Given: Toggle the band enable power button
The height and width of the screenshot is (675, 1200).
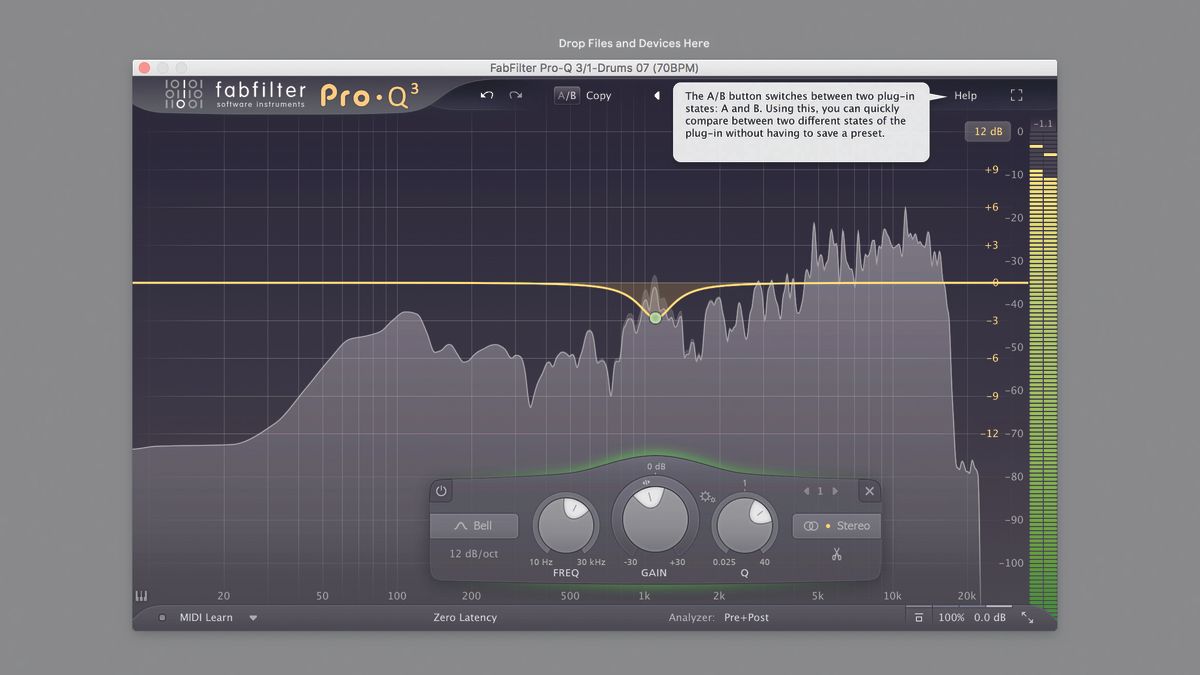Looking at the screenshot, I should click(x=440, y=491).
